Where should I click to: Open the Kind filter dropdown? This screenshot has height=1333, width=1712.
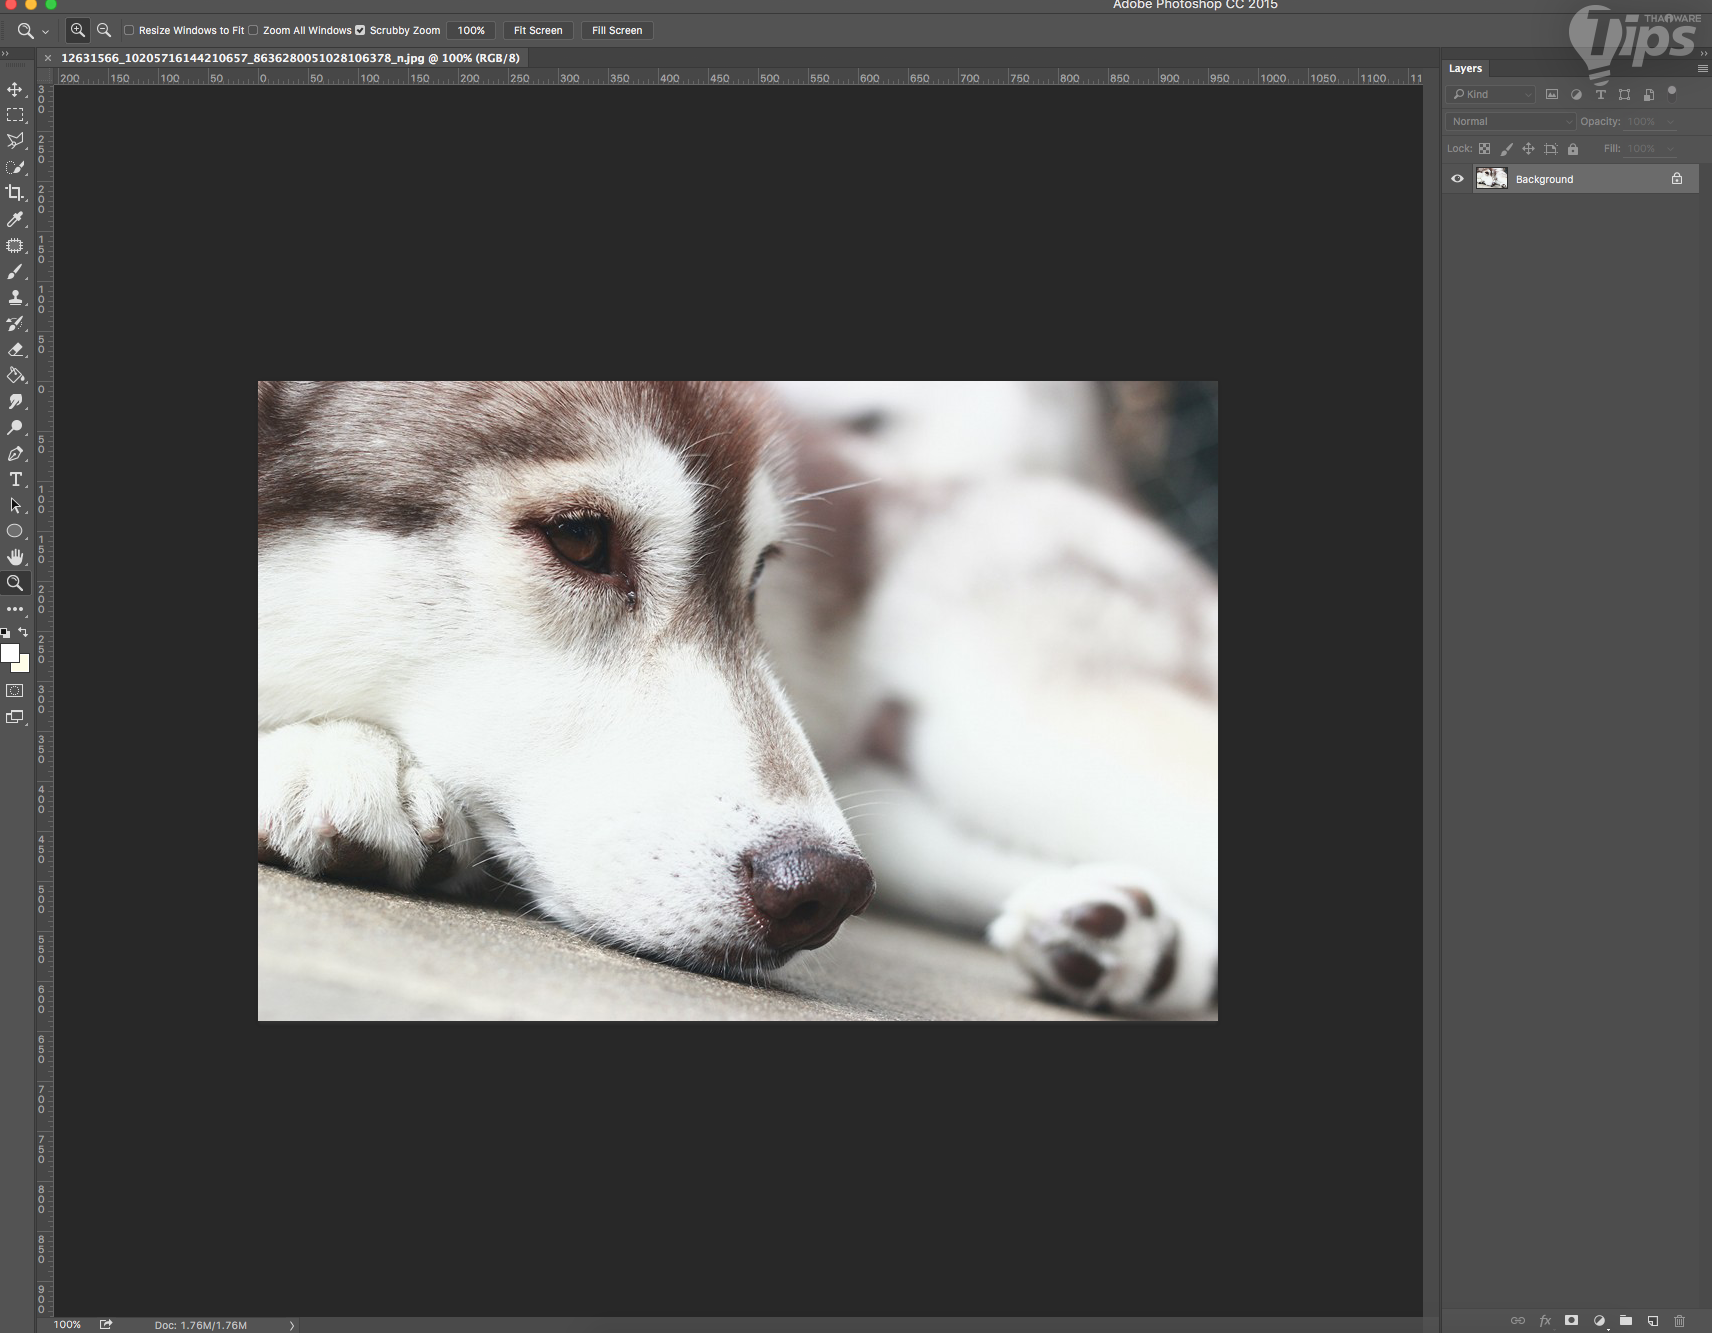tap(1490, 94)
